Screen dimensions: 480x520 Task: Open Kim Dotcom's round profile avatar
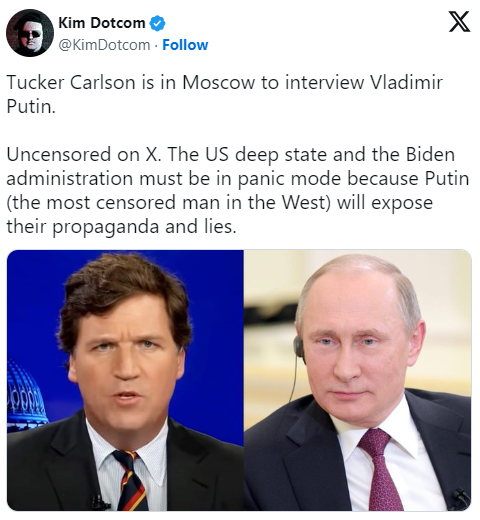click(30, 33)
